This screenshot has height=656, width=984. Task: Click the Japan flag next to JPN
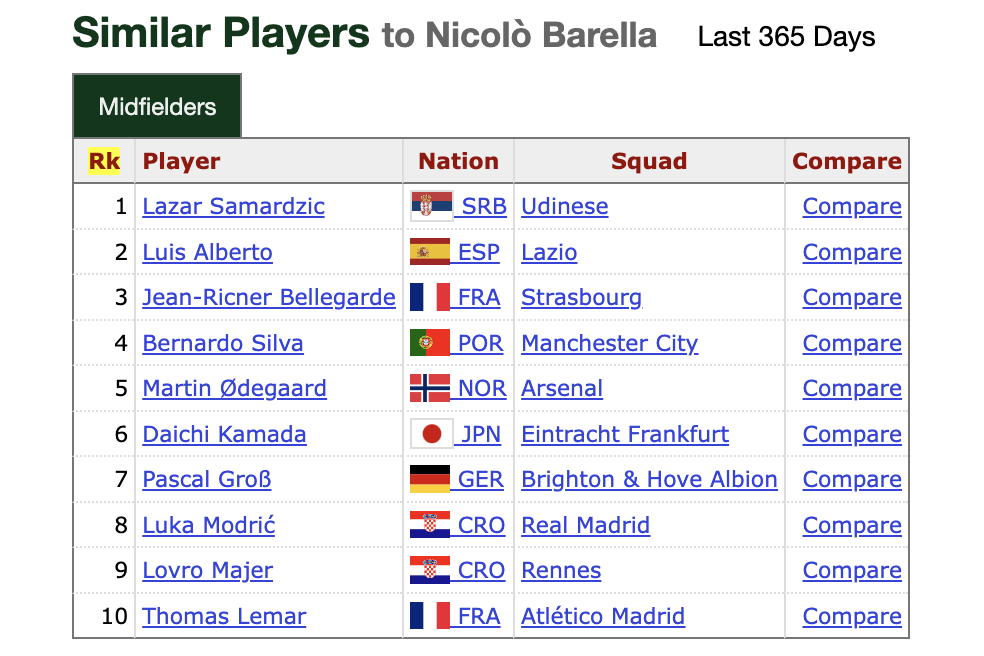[431, 434]
